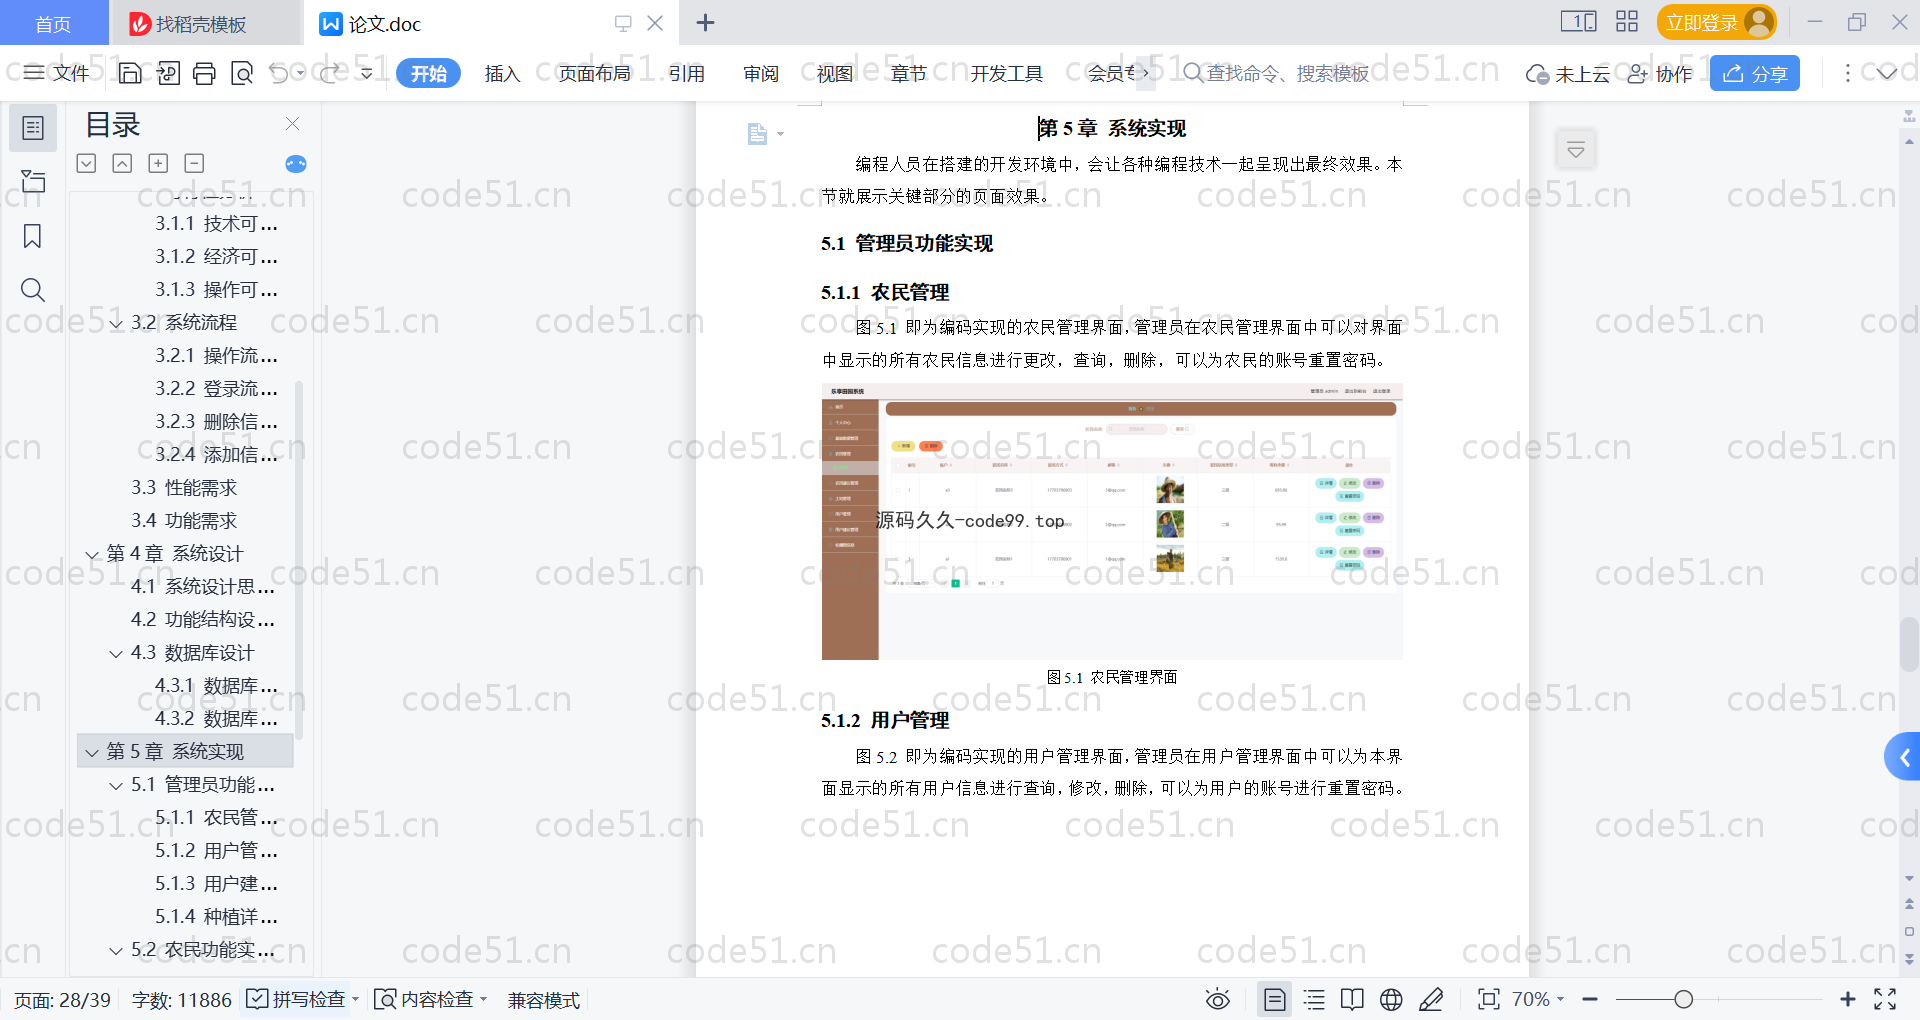1920x1020 pixels.
Task: Click the Print icon in the toolbar
Action: 204,73
